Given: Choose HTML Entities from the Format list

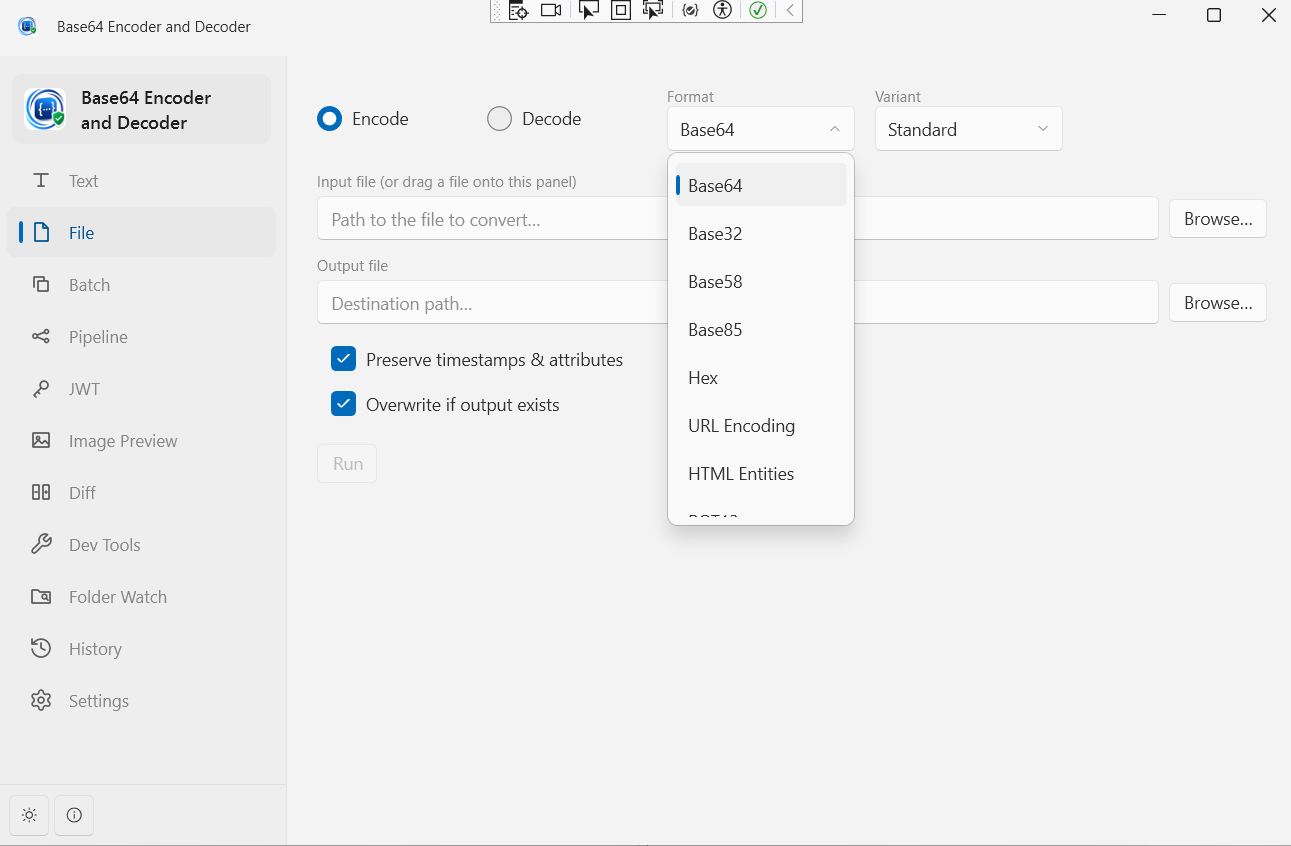Looking at the screenshot, I should click(761, 473).
